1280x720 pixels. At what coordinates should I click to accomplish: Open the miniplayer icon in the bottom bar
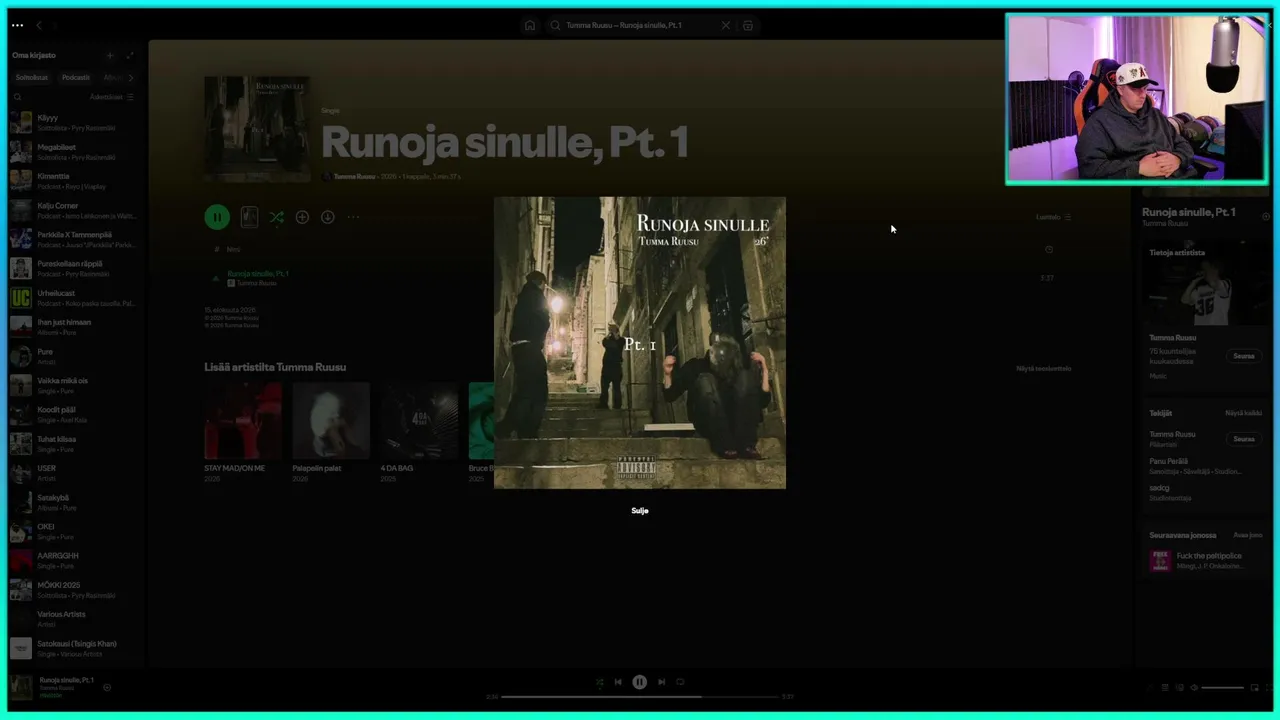click(x=1254, y=687)
